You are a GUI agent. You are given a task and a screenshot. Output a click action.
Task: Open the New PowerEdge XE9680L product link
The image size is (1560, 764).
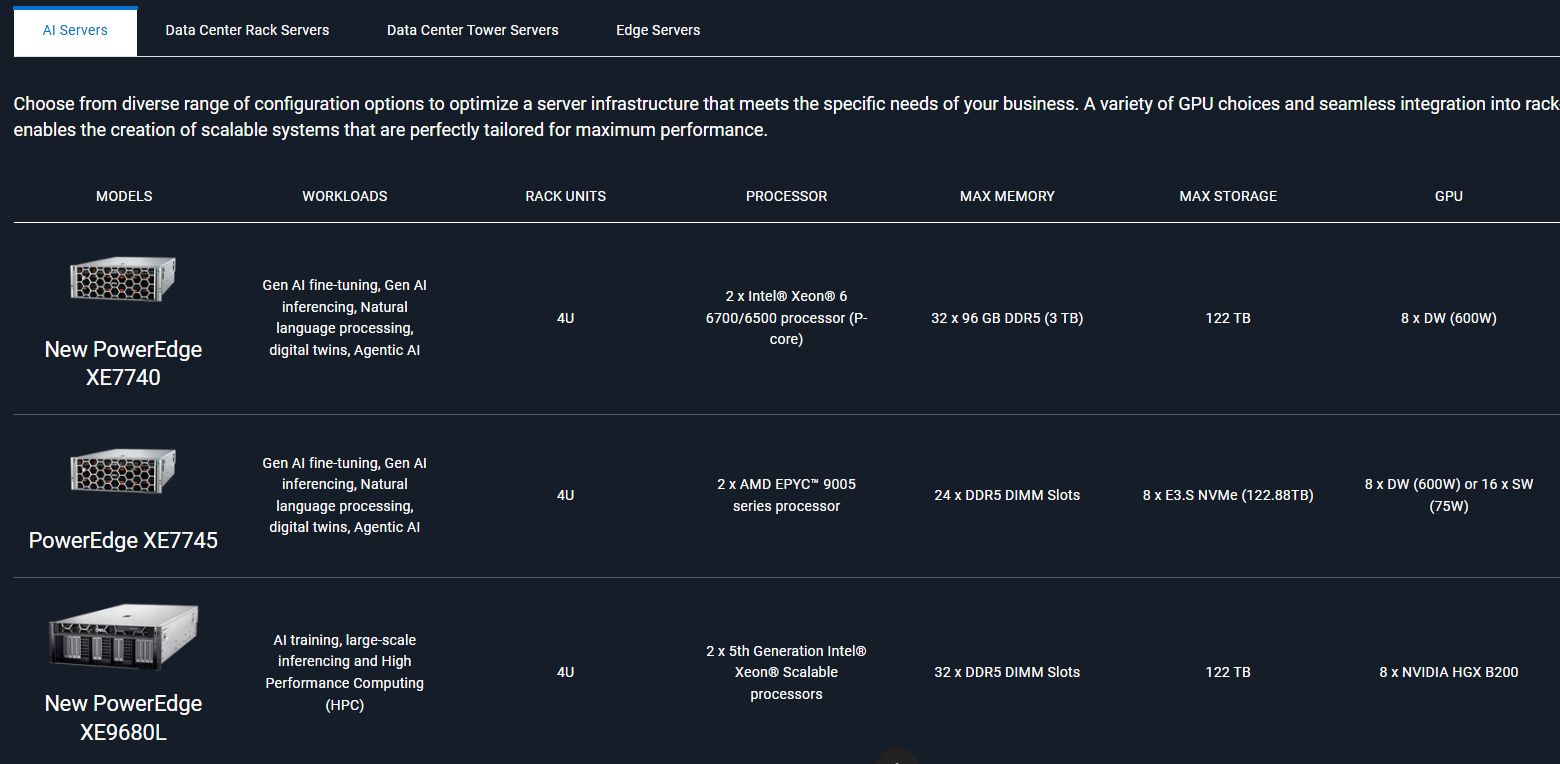123,717
